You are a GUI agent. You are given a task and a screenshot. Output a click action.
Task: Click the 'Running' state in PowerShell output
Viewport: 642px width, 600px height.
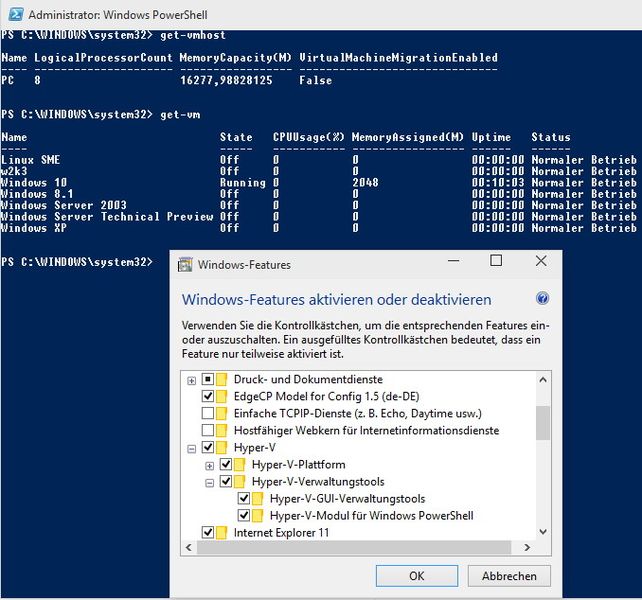point(242,182)
